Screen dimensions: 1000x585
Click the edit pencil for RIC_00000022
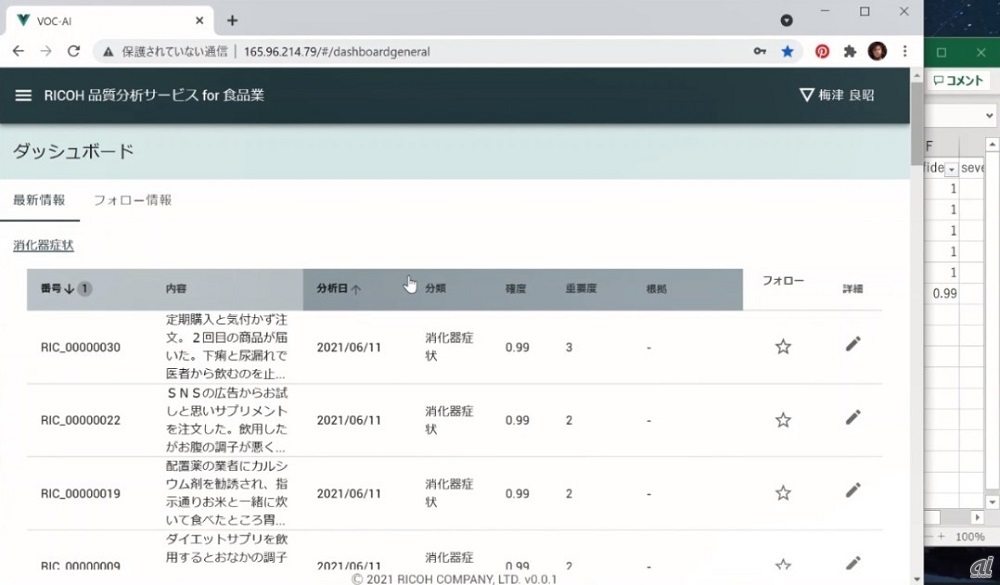tap(852, 417)
